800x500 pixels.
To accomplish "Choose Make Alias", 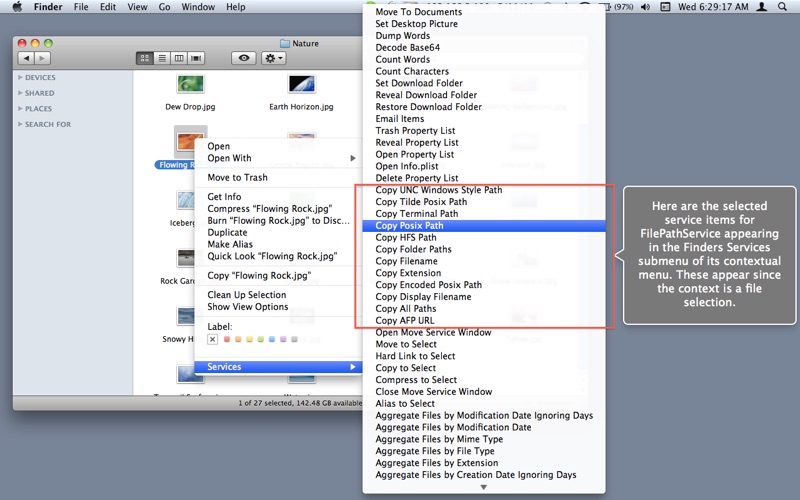I will coord(278,244).
